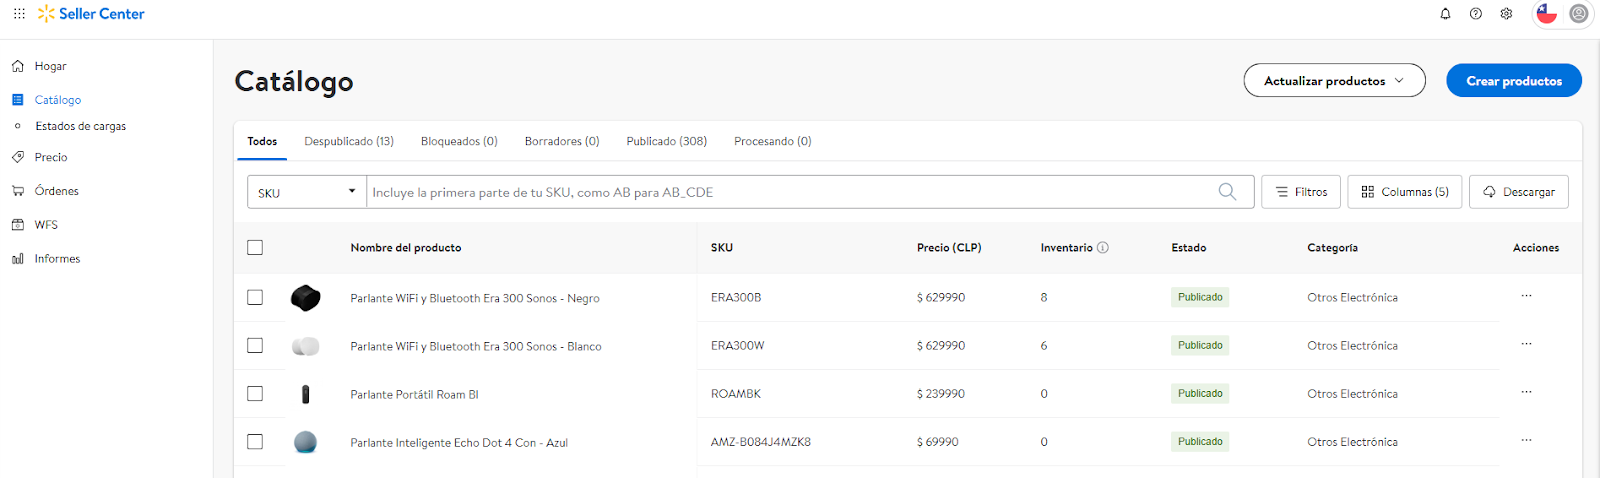
Task: Open the WFS link in the sidebar
Action: [x=46, y=225]
